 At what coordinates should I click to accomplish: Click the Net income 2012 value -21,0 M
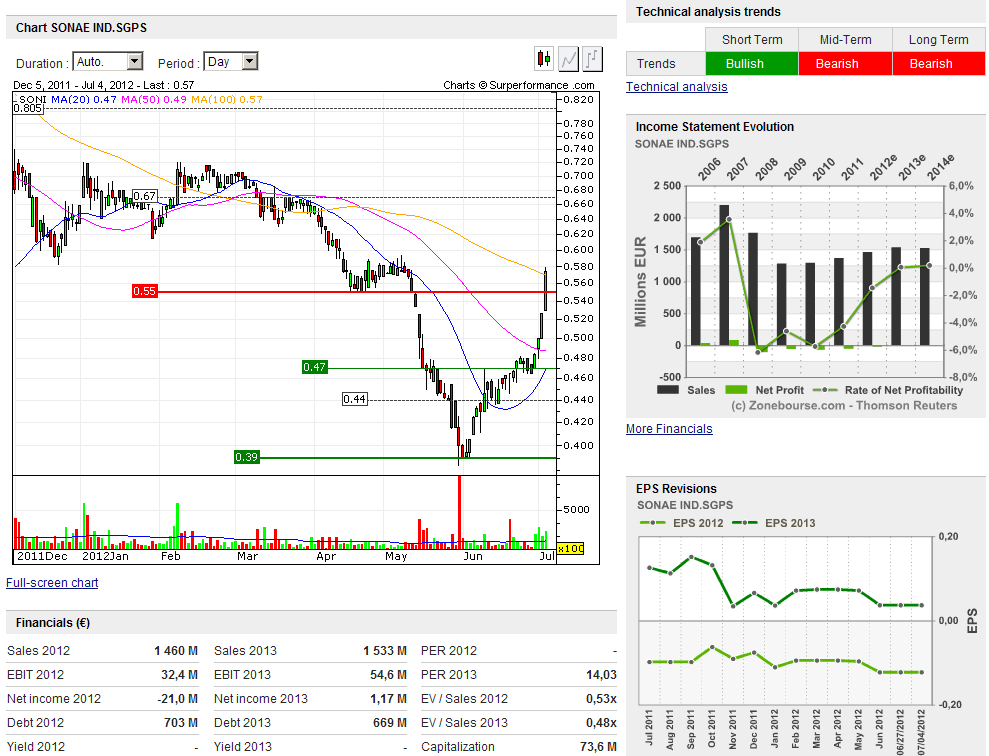coord(177,699)
